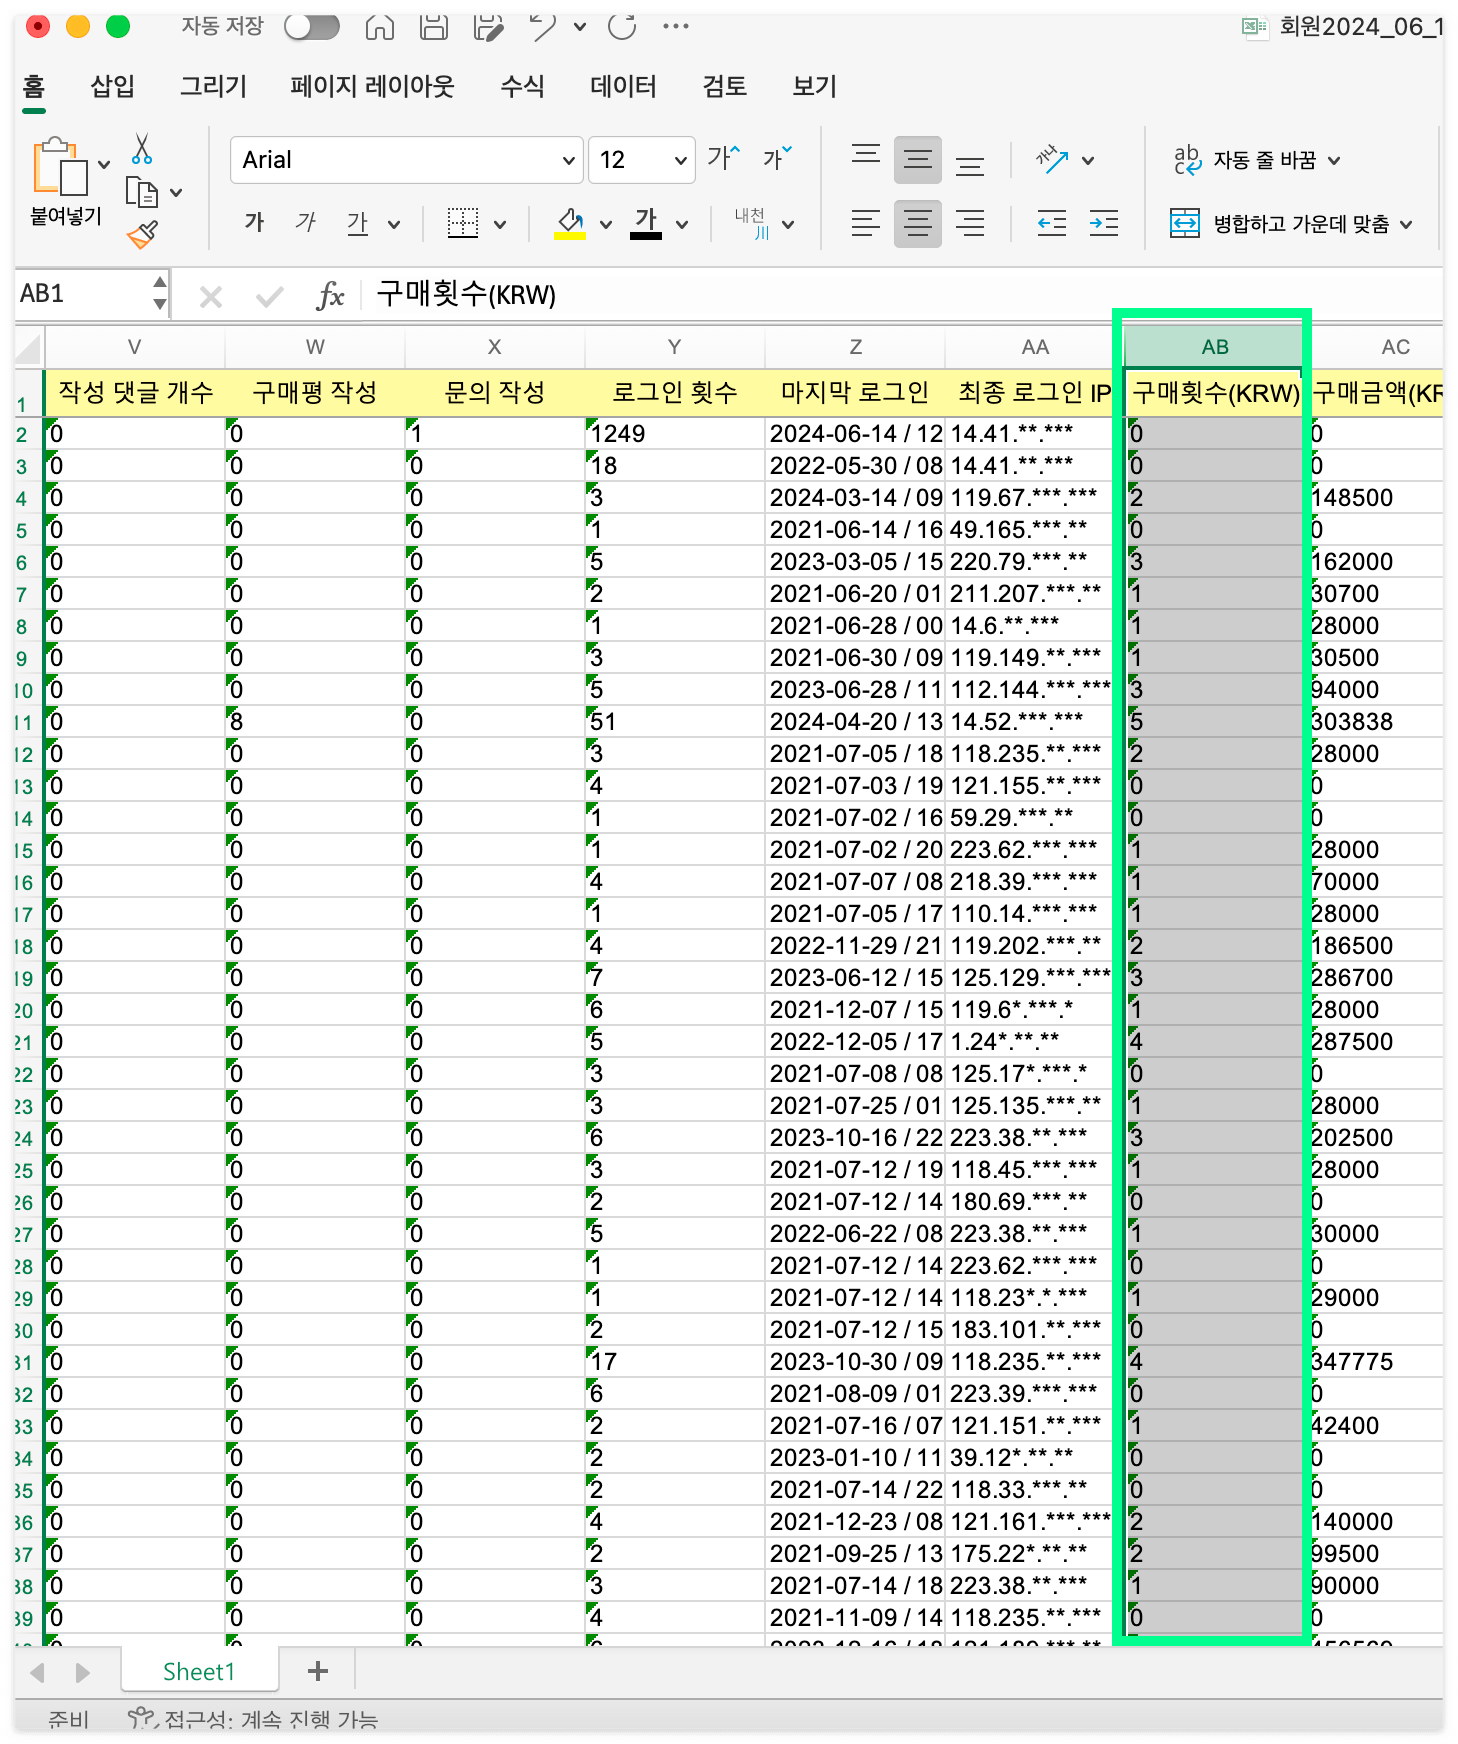Click the increase indent icon
1458x1744 pixels.
[1104, 223]
